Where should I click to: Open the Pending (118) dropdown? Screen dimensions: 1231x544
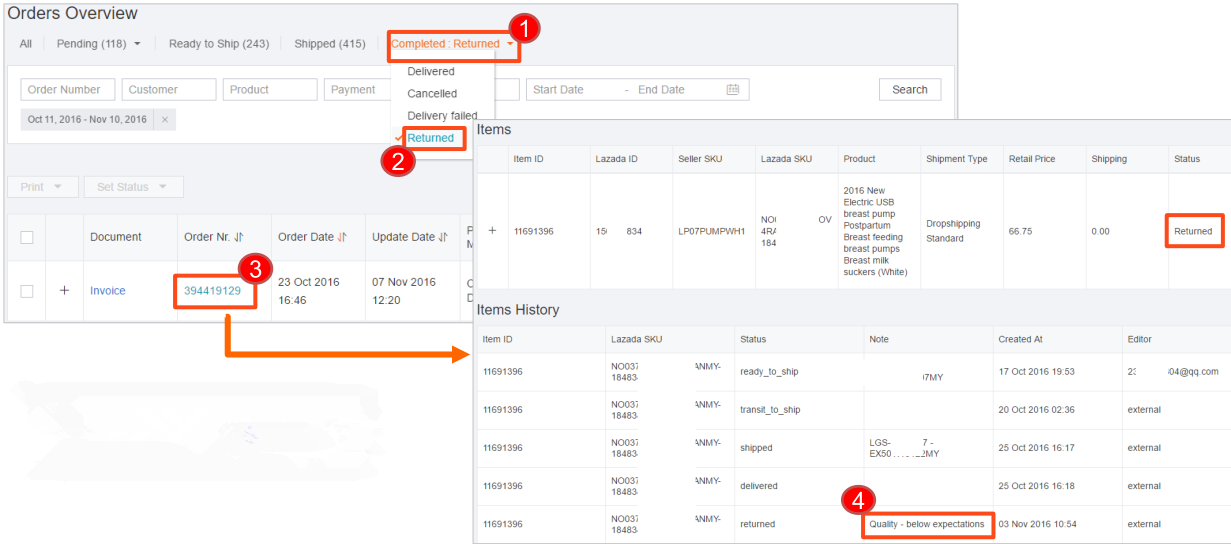98,44
